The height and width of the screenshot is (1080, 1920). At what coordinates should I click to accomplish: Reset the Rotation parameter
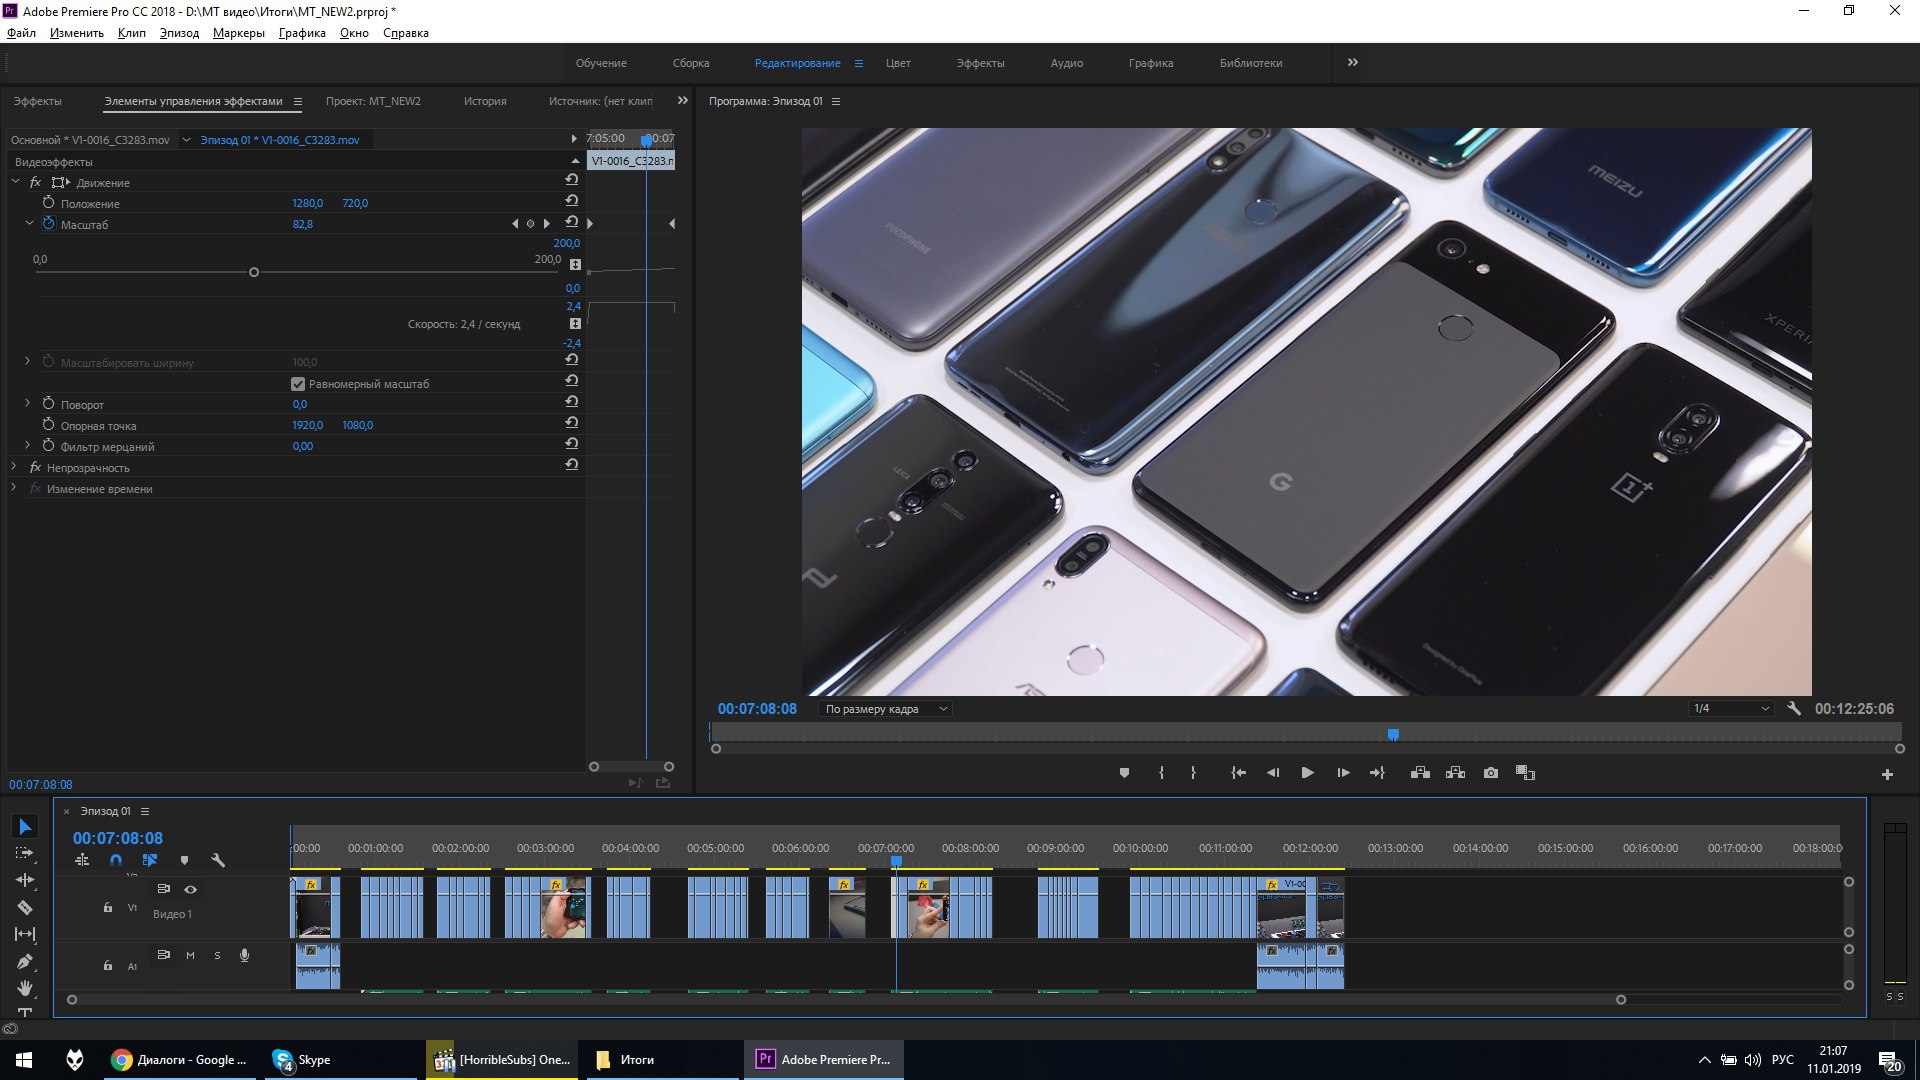pyautogui.click(x=572, y=402)
